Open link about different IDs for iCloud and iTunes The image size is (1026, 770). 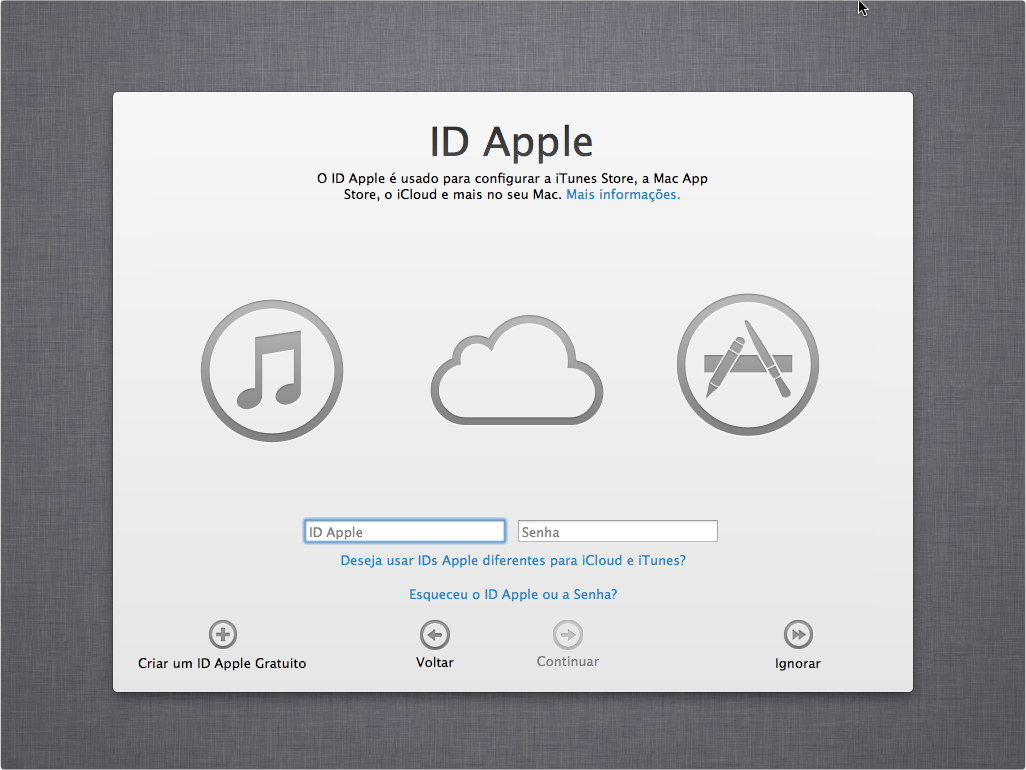[513, 561]
